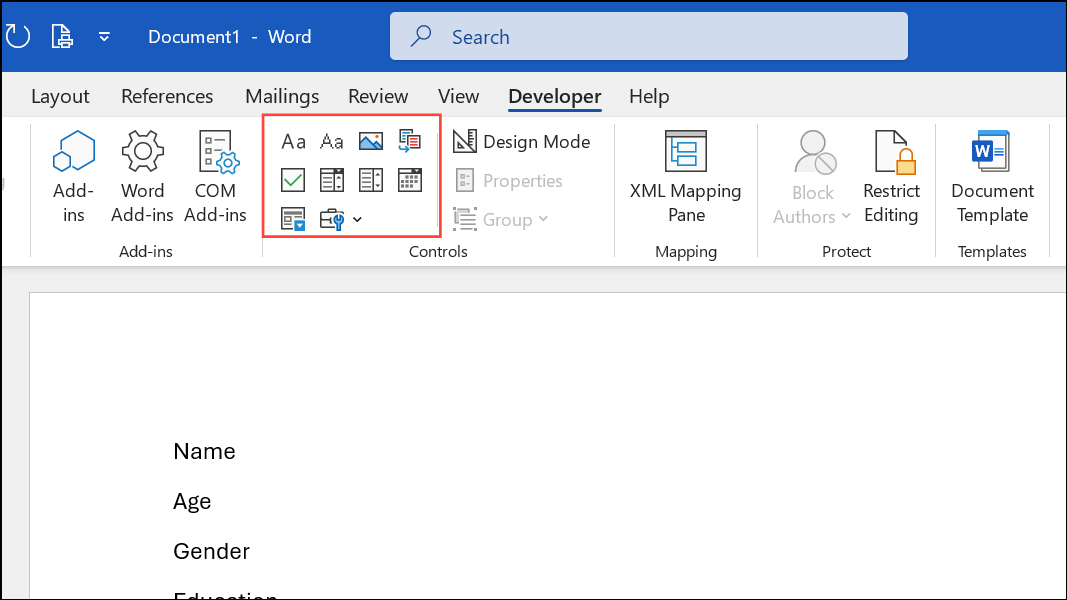Viewport: 1067px width, 600px height.
Task: Toggle Design Mode on
Action: (522, 141)
